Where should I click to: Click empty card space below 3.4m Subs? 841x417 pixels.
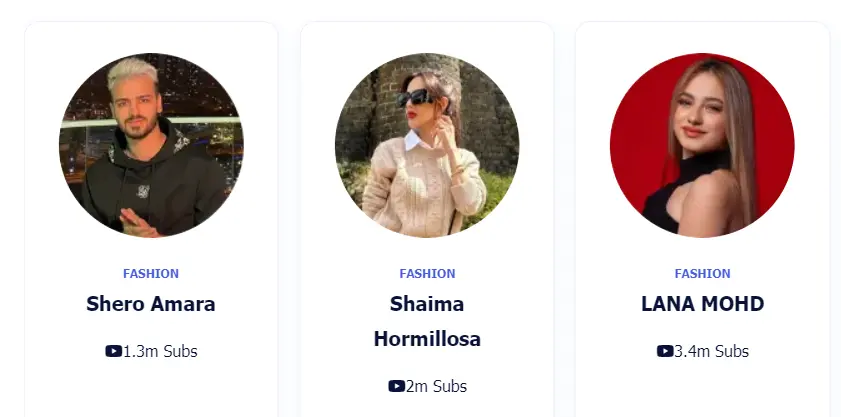[x=702, y=390]
